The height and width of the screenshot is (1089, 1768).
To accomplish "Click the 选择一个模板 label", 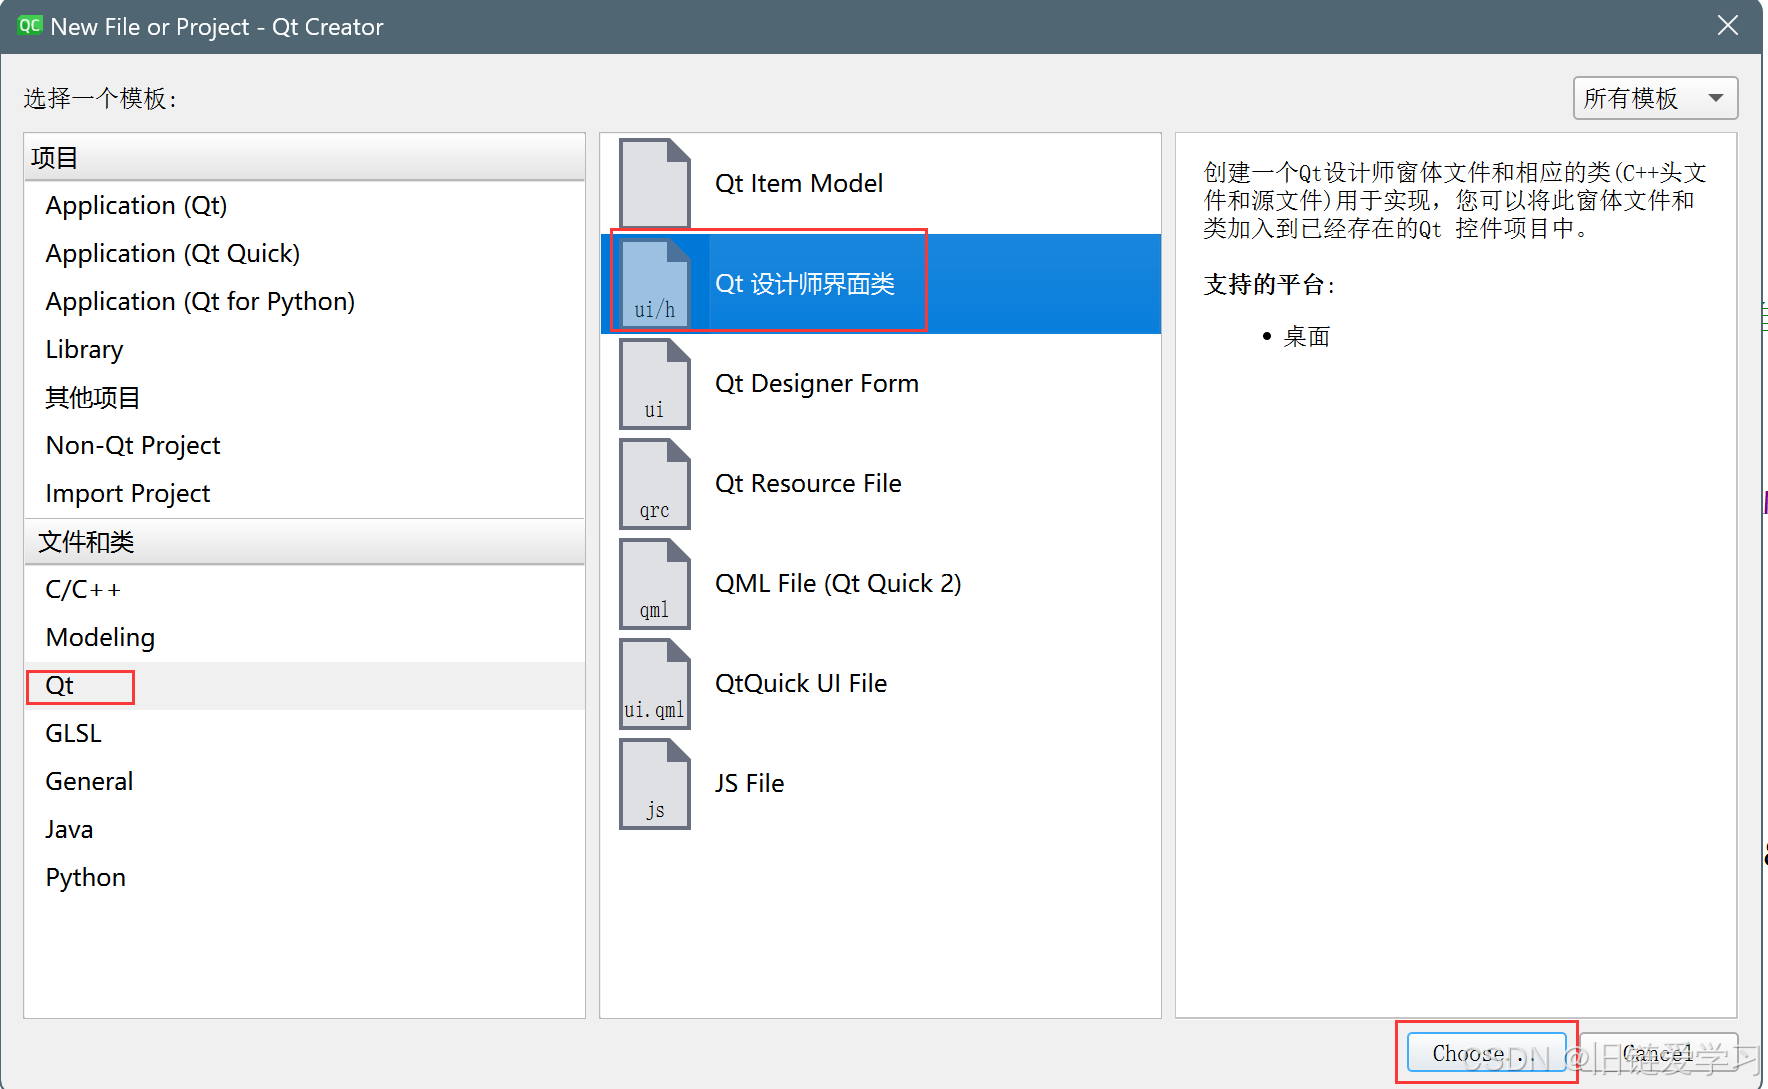I will [100, 98].
